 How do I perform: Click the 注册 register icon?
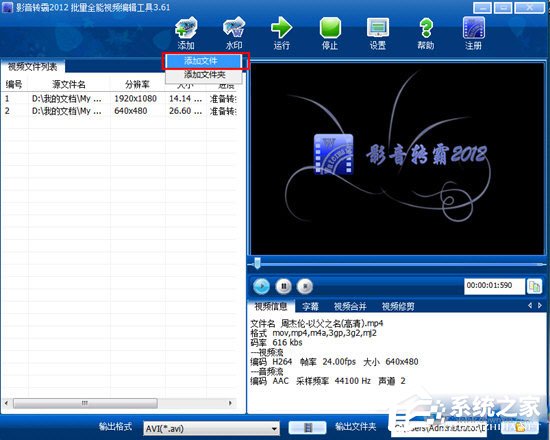[474, 33]
